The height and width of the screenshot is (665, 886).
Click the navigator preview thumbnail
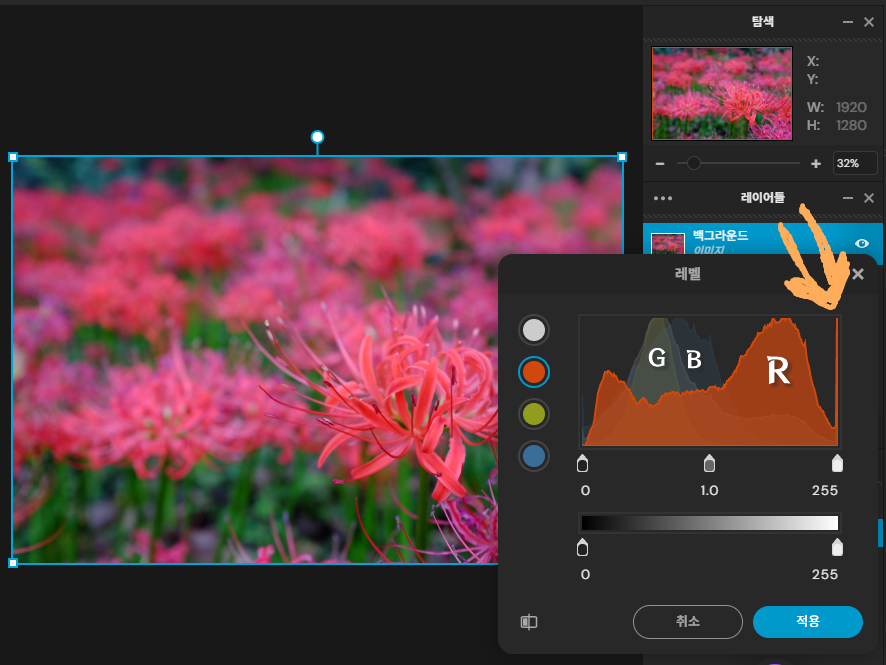click(722, 93)
